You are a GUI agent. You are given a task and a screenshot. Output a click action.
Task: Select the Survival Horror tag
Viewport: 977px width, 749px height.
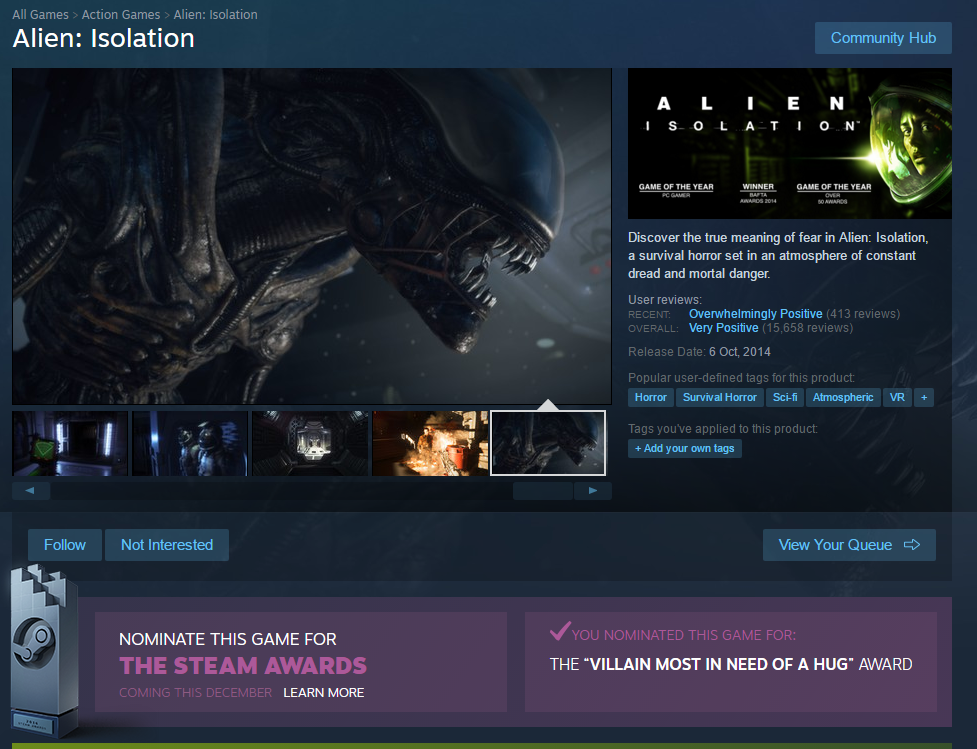click(x=719, y=398)
